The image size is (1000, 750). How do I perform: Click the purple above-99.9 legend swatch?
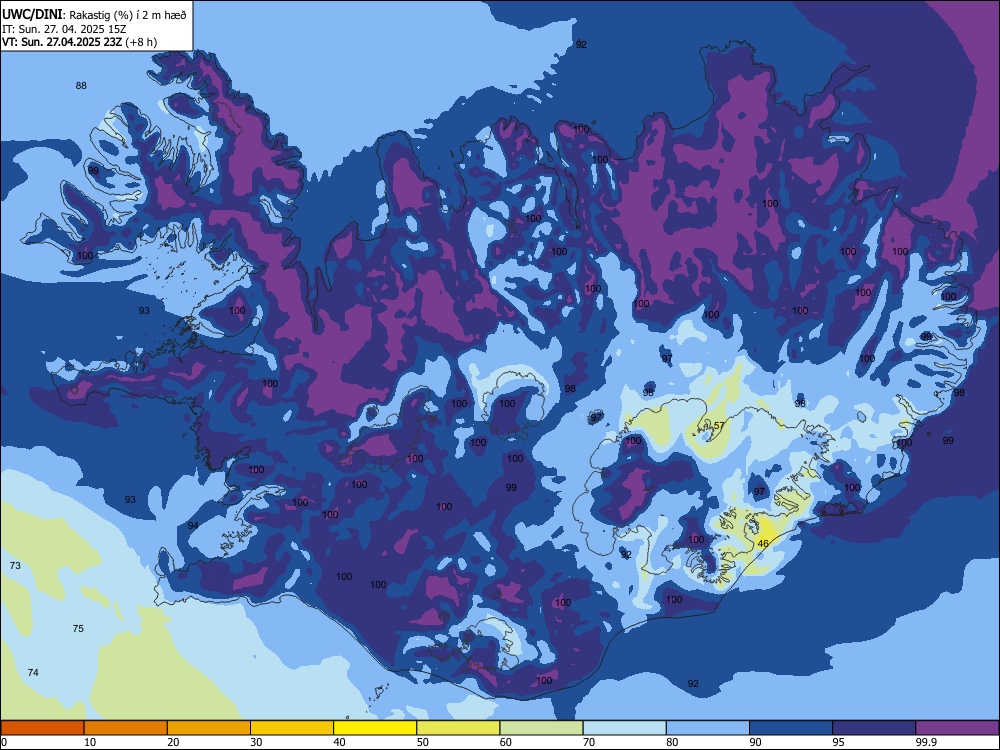point(957,728)
